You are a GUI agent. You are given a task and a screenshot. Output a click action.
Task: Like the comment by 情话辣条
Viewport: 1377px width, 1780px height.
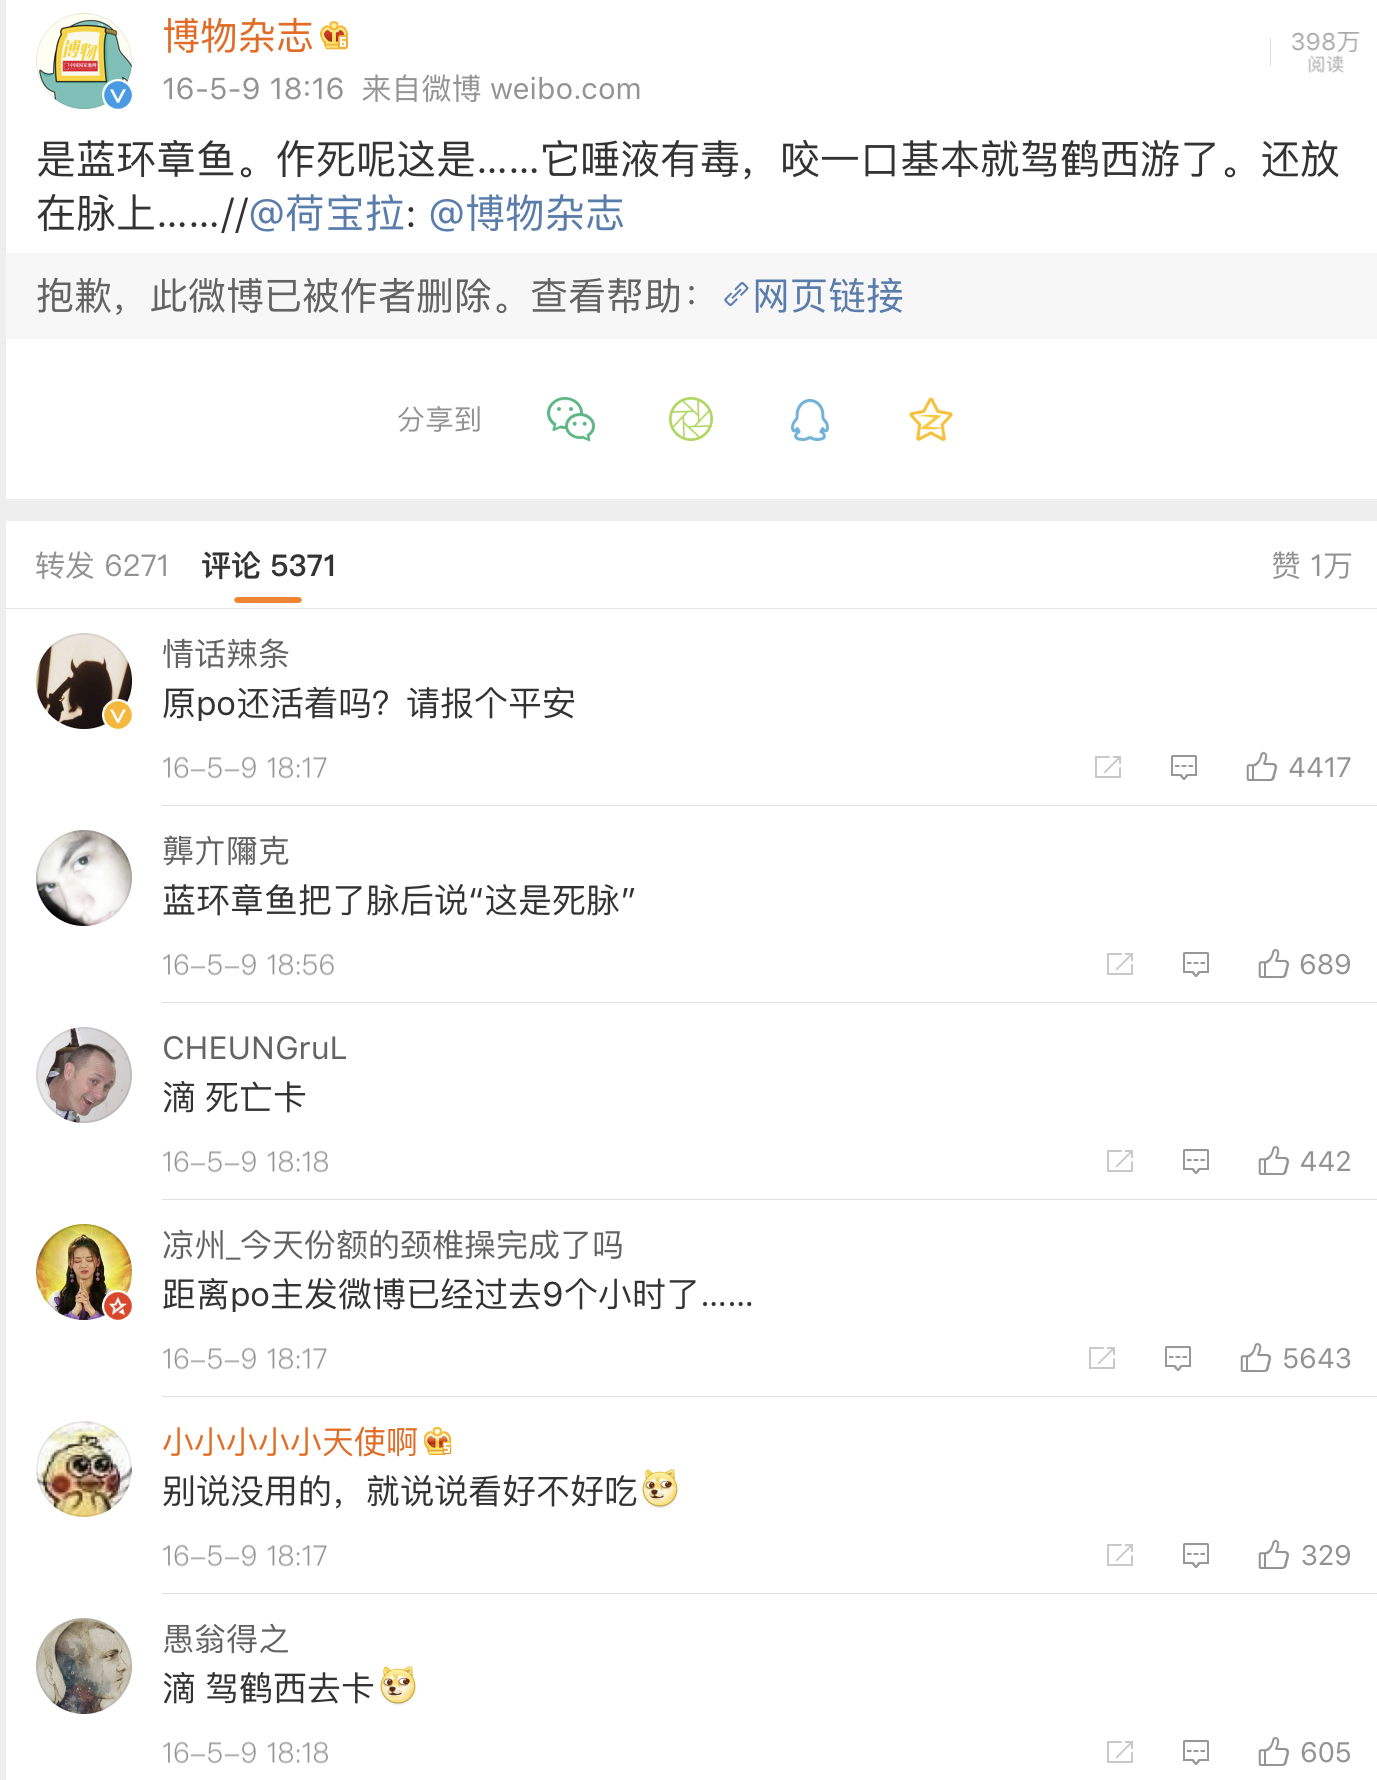1261,767
